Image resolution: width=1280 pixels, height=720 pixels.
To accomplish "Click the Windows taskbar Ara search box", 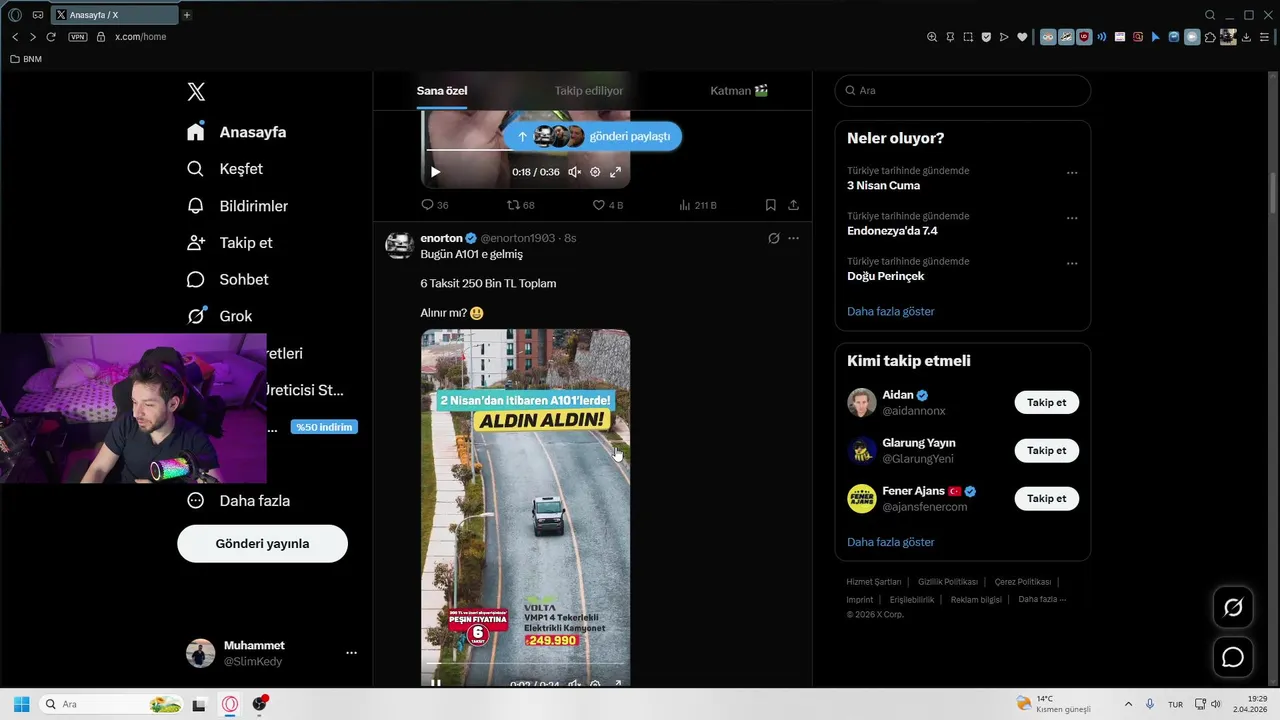I will 111,704.
